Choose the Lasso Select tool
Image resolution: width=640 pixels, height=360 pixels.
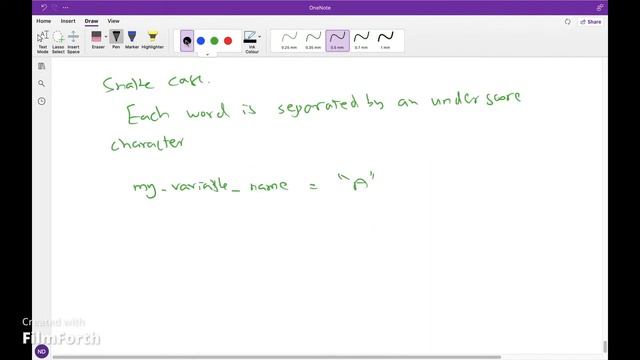click(58, 42)
